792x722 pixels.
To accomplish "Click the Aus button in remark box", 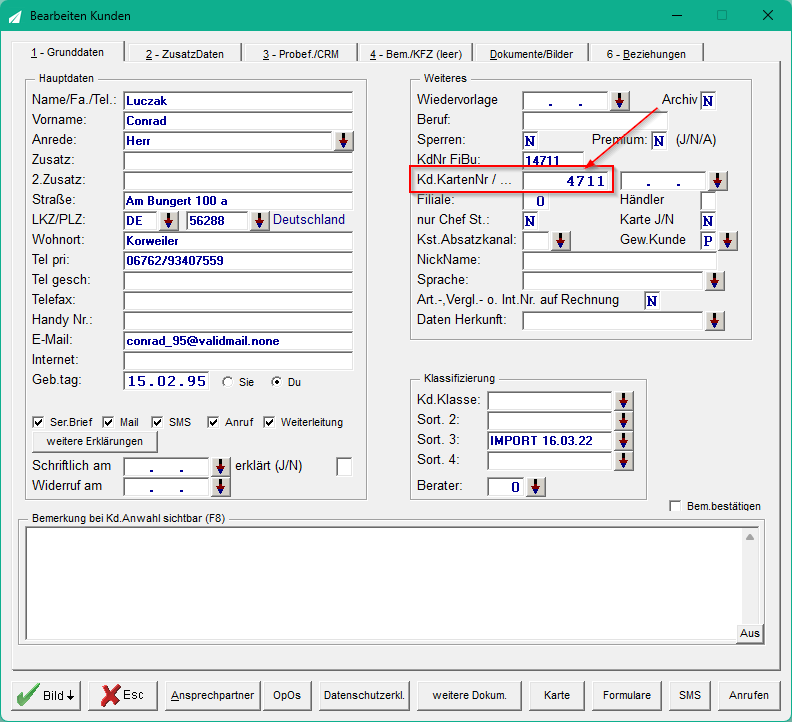I will 750,633.
